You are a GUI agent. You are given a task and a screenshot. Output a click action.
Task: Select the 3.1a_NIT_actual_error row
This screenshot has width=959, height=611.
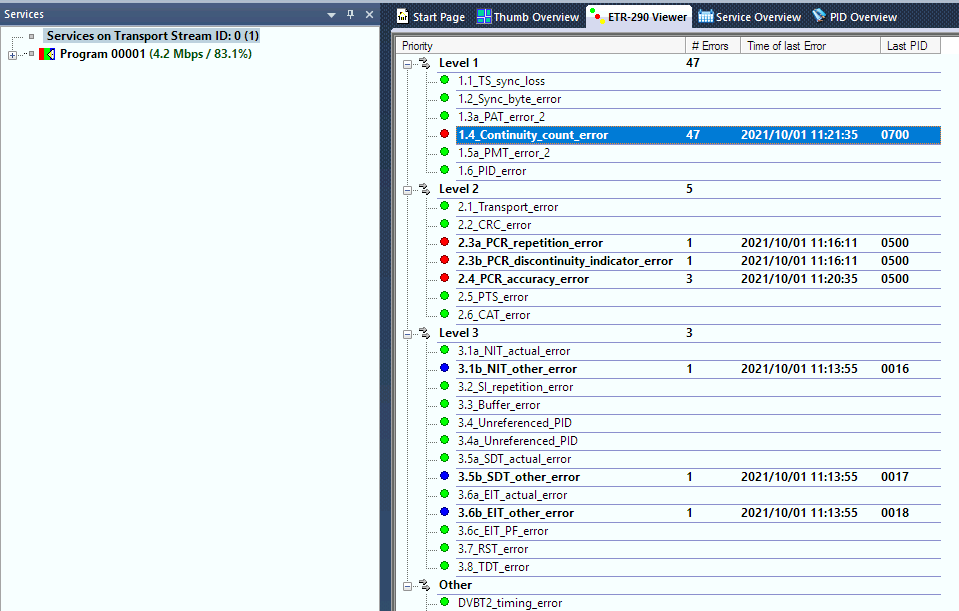(698, 351)
